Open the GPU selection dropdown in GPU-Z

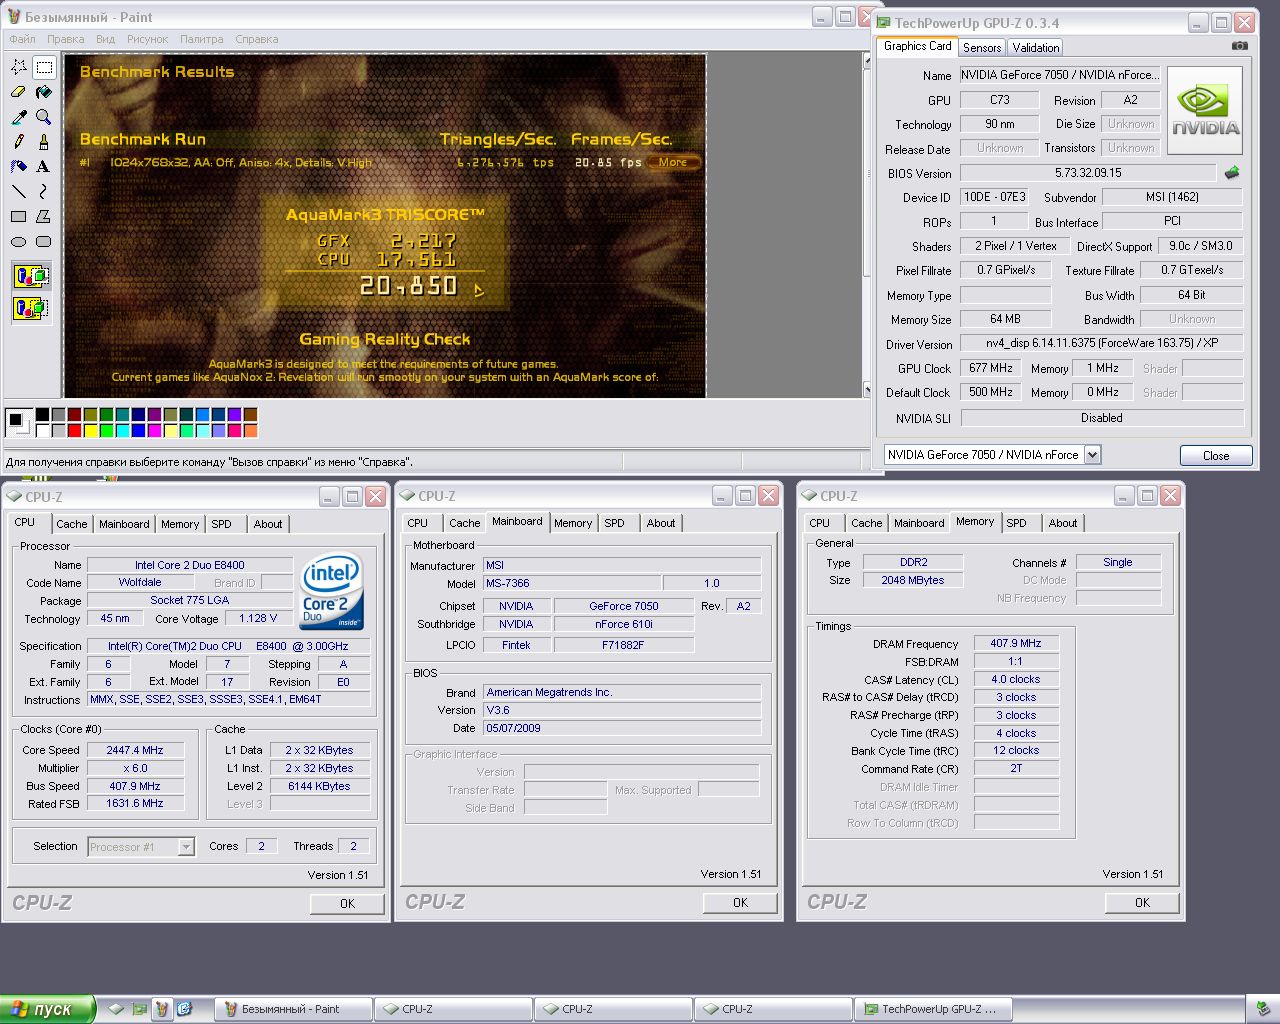pos(1092,454)
